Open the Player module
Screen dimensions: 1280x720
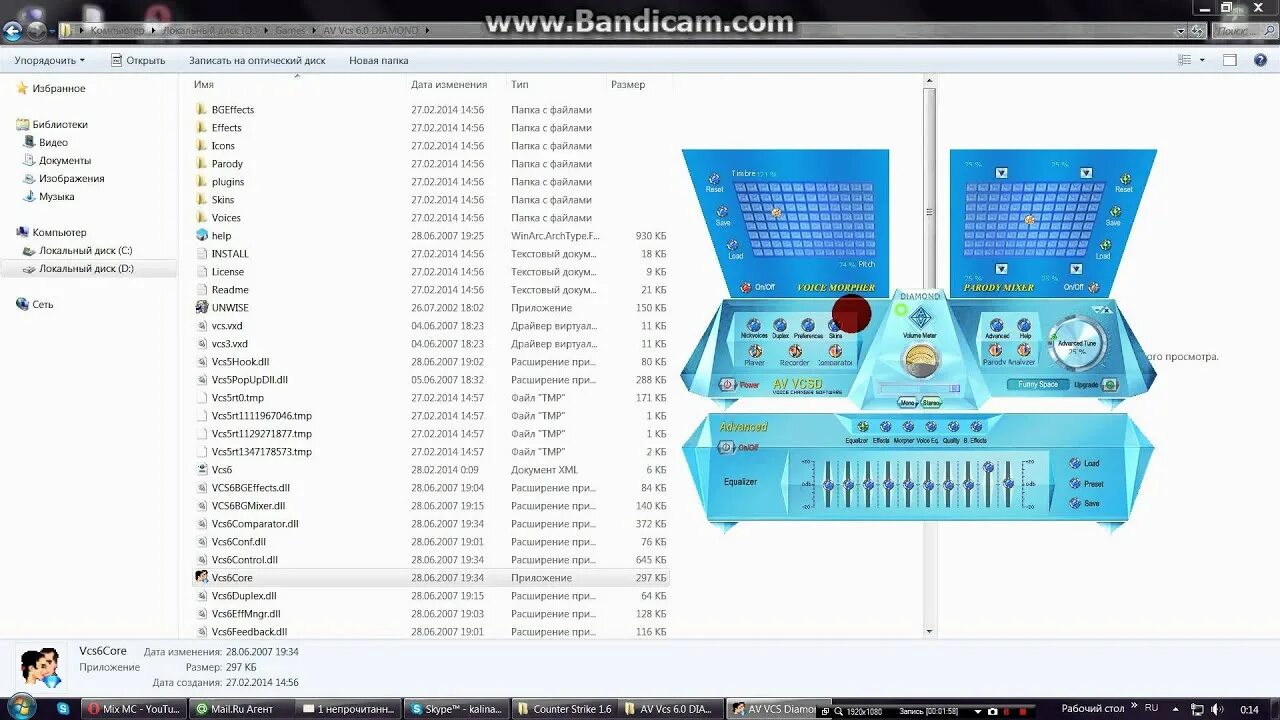pyautogui.click(x=755, y=351)
